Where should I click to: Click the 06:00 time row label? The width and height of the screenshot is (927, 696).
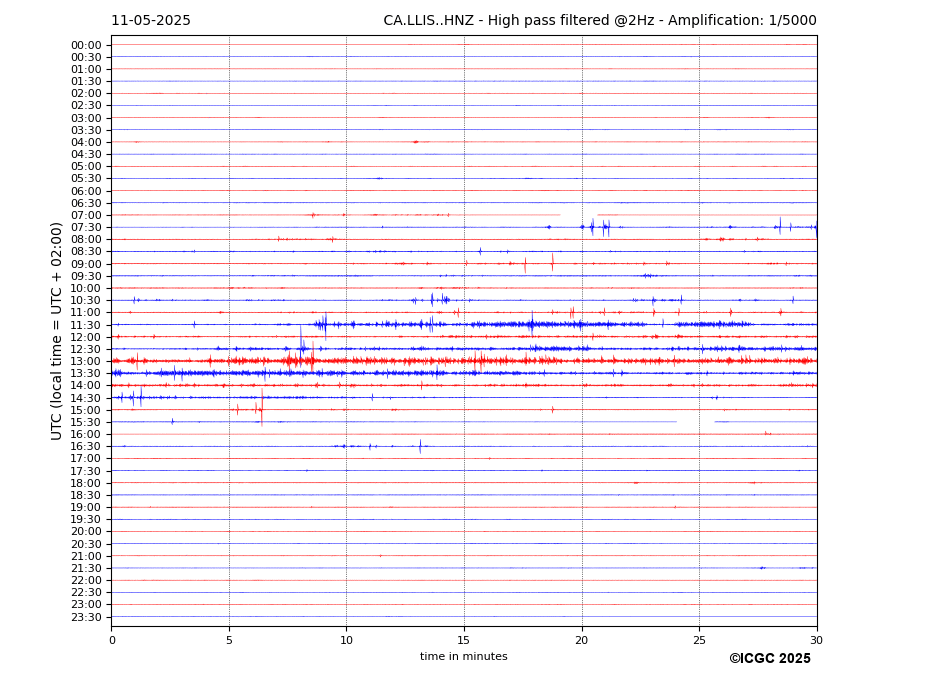86,191
